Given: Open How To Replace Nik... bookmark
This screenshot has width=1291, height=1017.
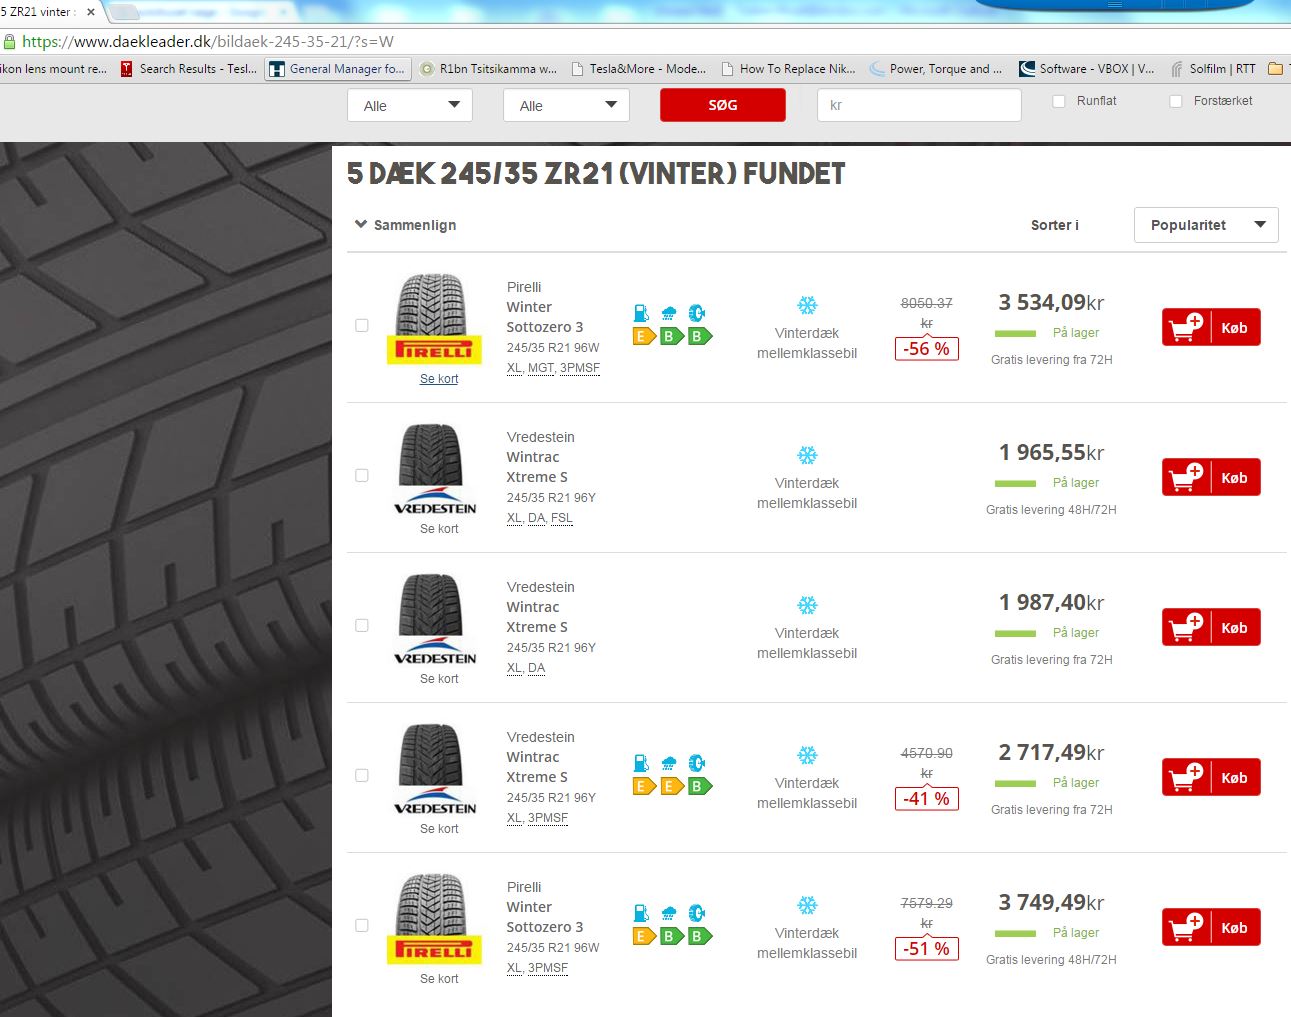Looking at the screenshot, I should [x=788, y=69].
